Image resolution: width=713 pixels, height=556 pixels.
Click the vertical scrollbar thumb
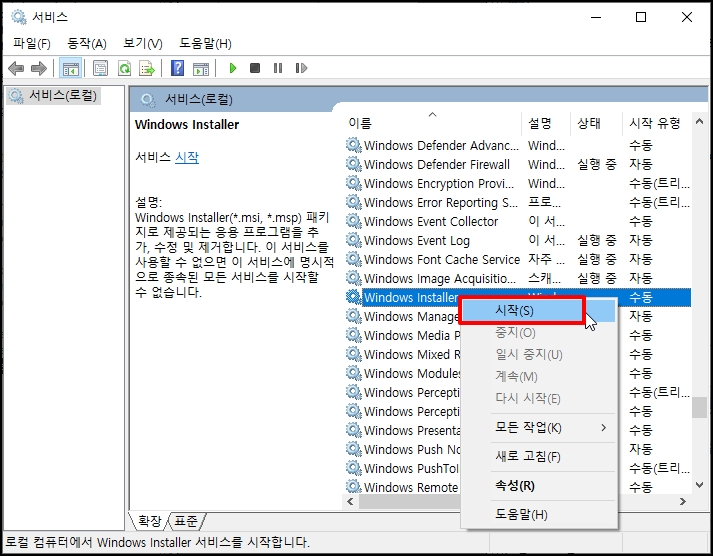click(x=699, y=407)
